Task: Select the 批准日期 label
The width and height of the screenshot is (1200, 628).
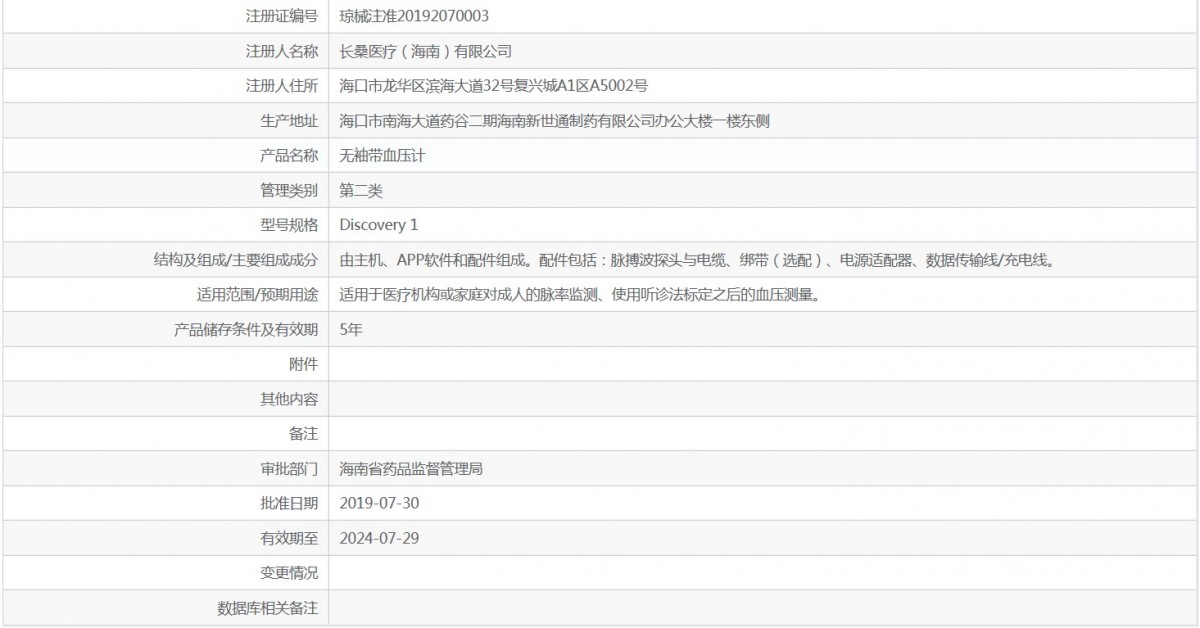Action: tap(289, 503)
